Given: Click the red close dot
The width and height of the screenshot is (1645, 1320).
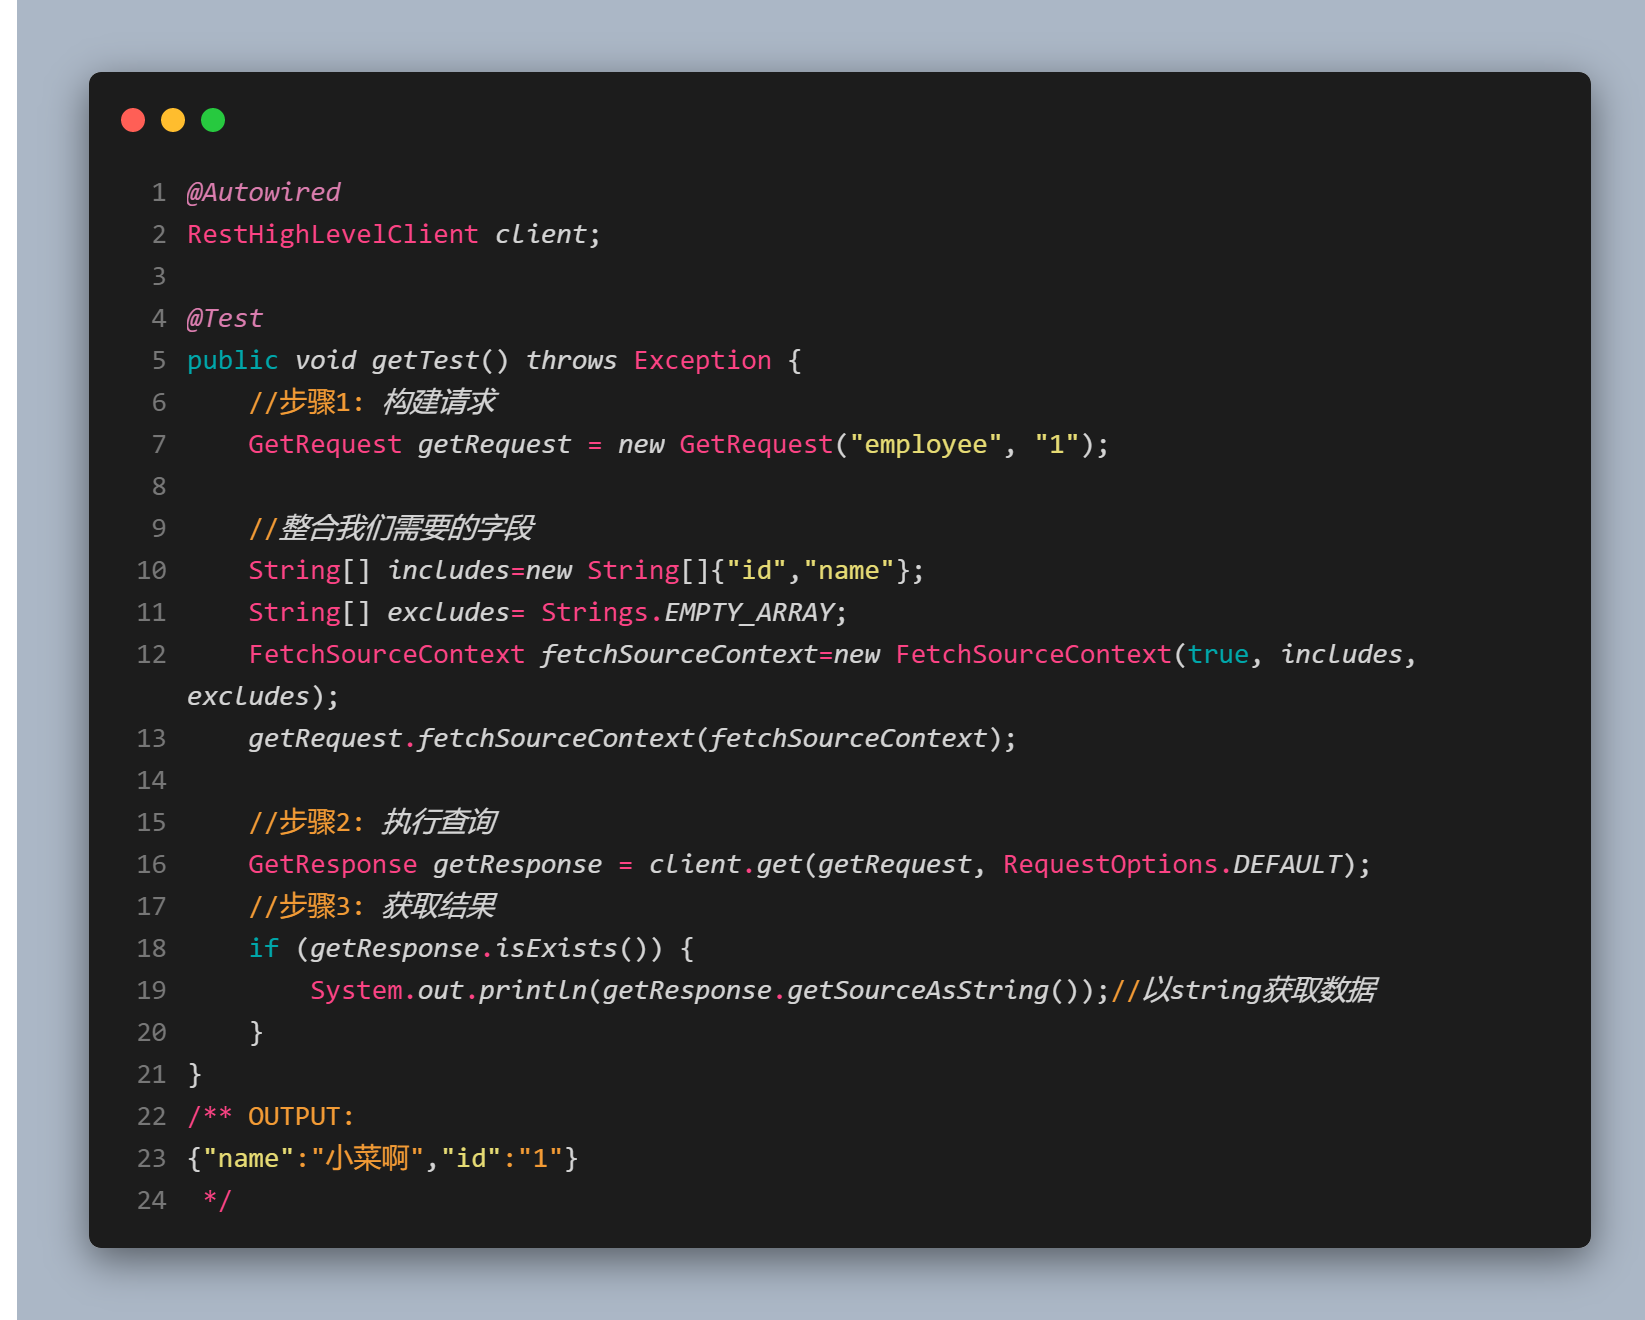Looking at the screenshot, I should (x=133, y=120).
